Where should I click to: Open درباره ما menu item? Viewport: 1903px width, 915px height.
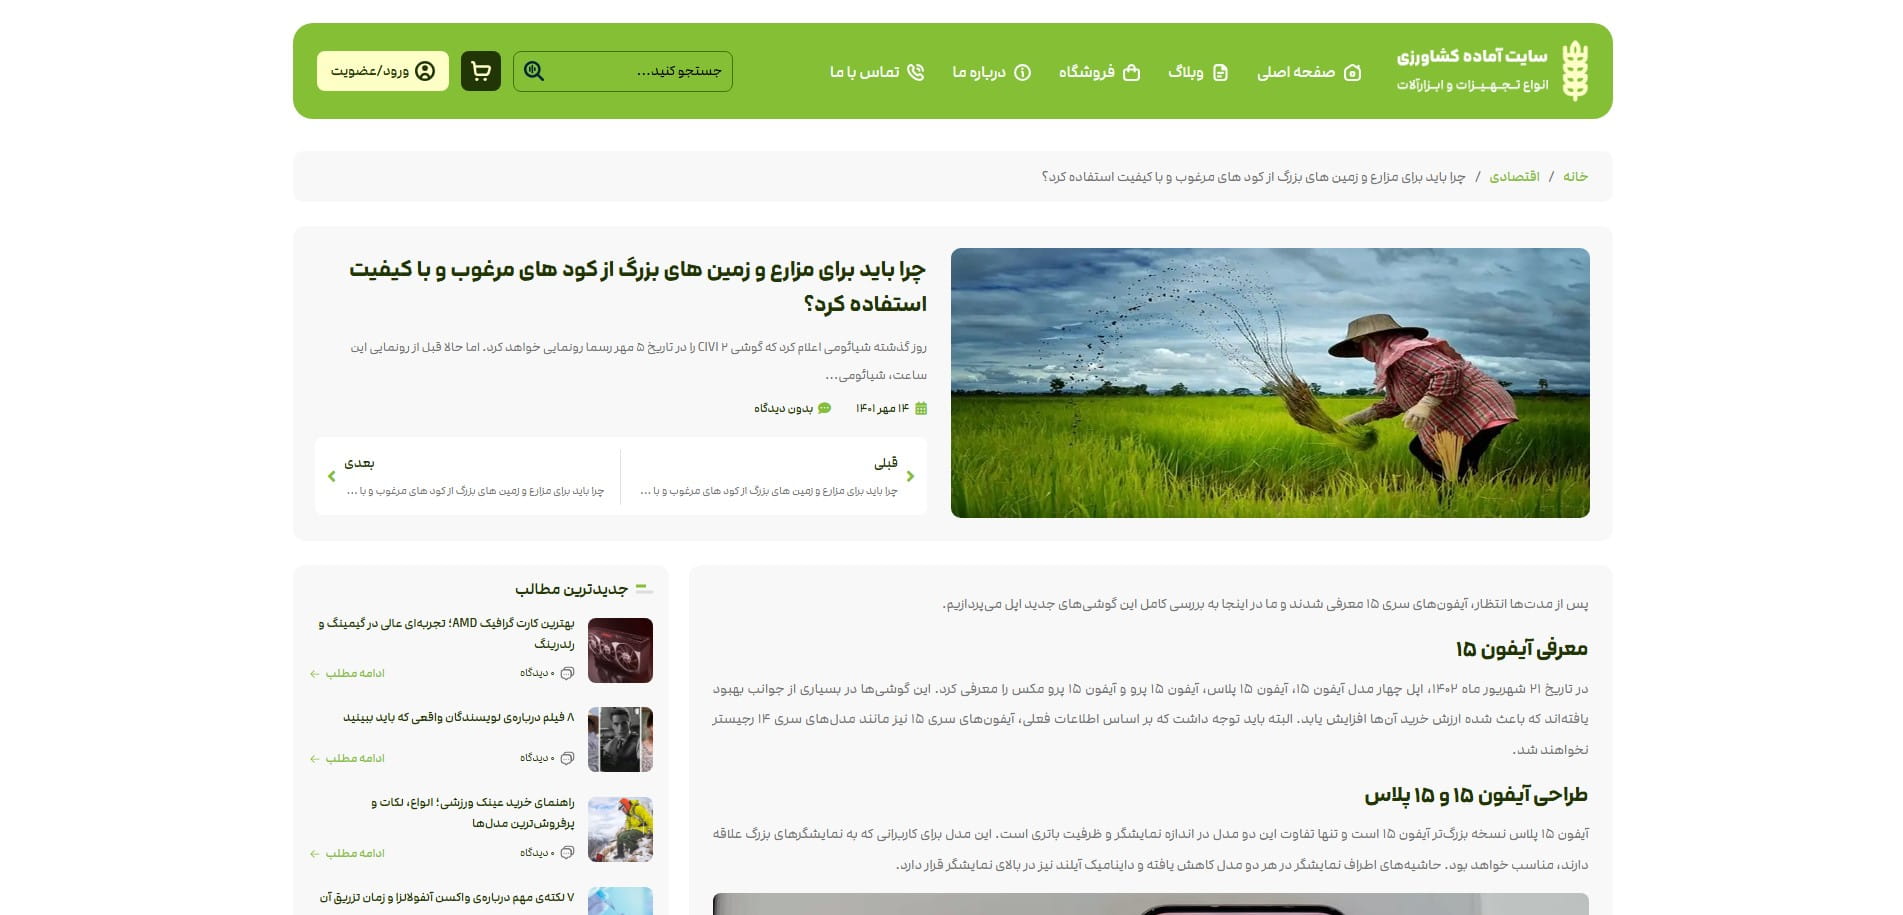click(x=991, y=72)
